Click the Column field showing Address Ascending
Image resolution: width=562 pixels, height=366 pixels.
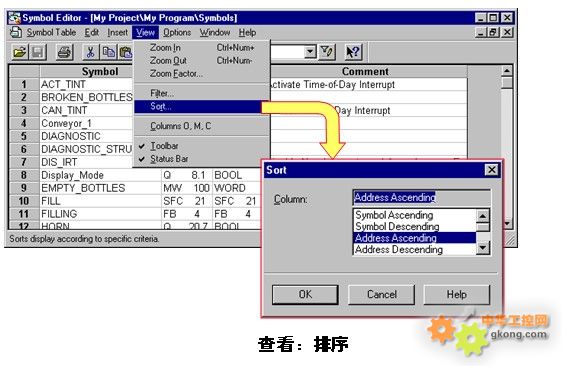422,198
